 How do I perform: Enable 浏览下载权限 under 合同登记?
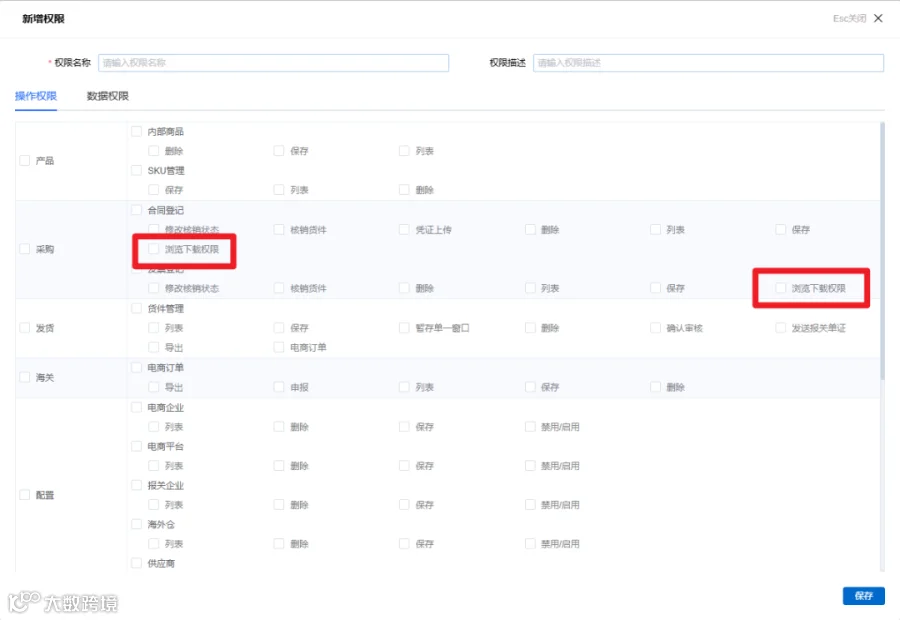point(154,249)
